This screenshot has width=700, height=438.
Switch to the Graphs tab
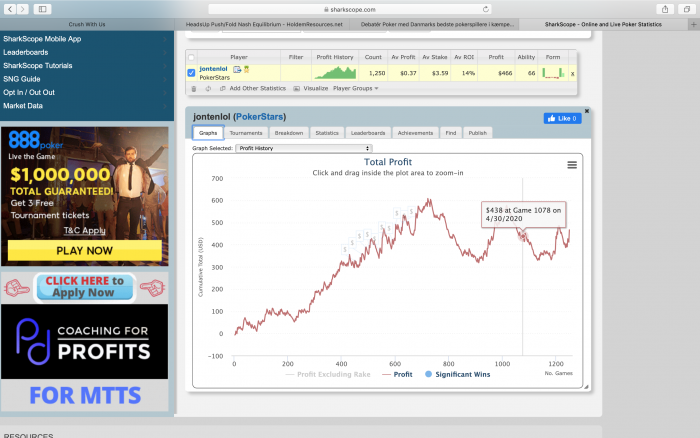pos(208,133)
